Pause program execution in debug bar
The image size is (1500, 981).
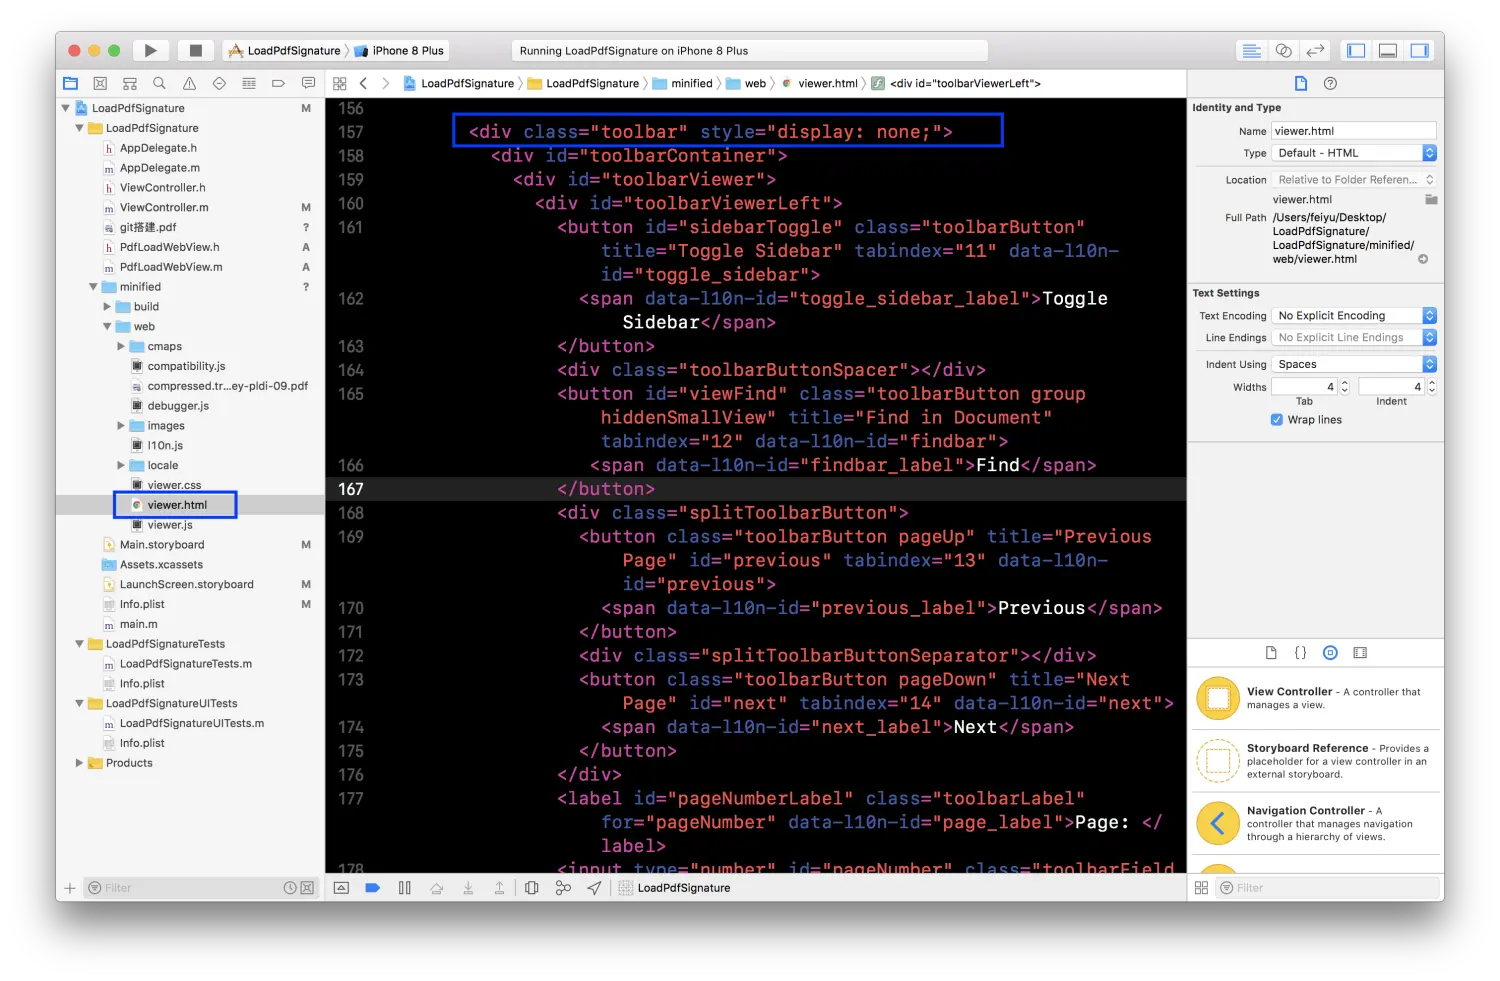pyautogui.click(x=405, y=888)
